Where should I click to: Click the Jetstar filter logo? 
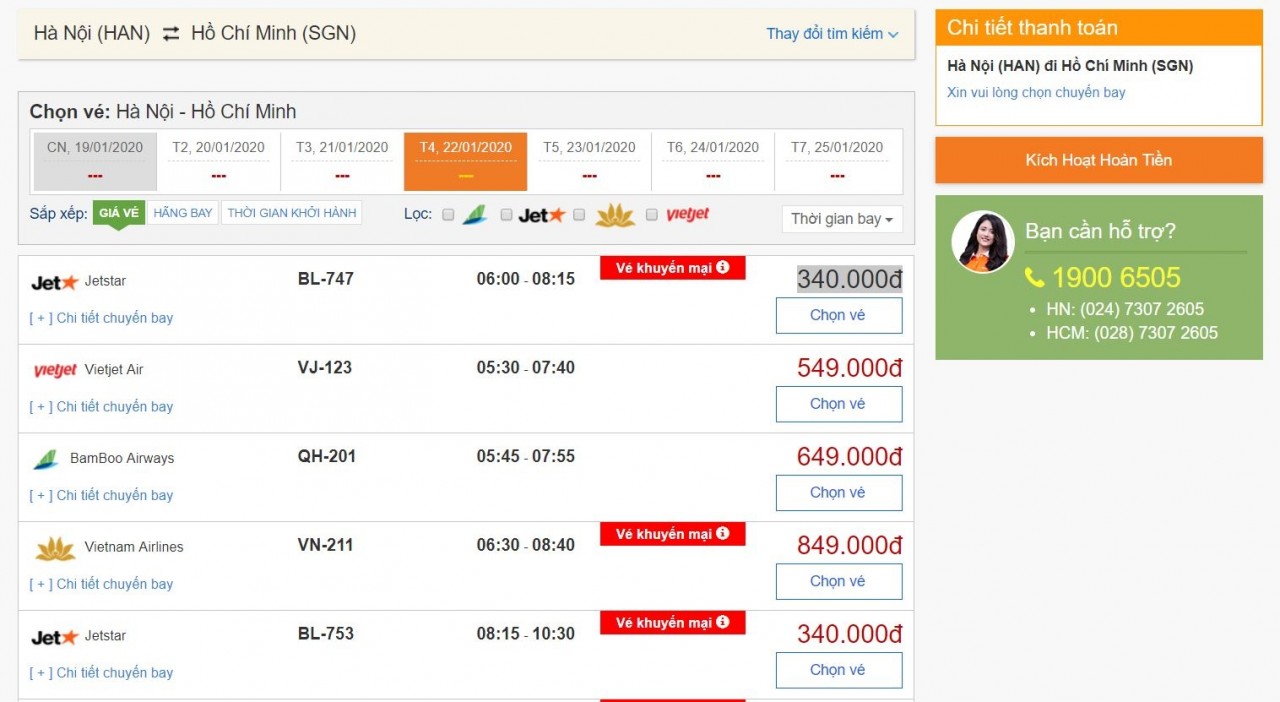542,215
